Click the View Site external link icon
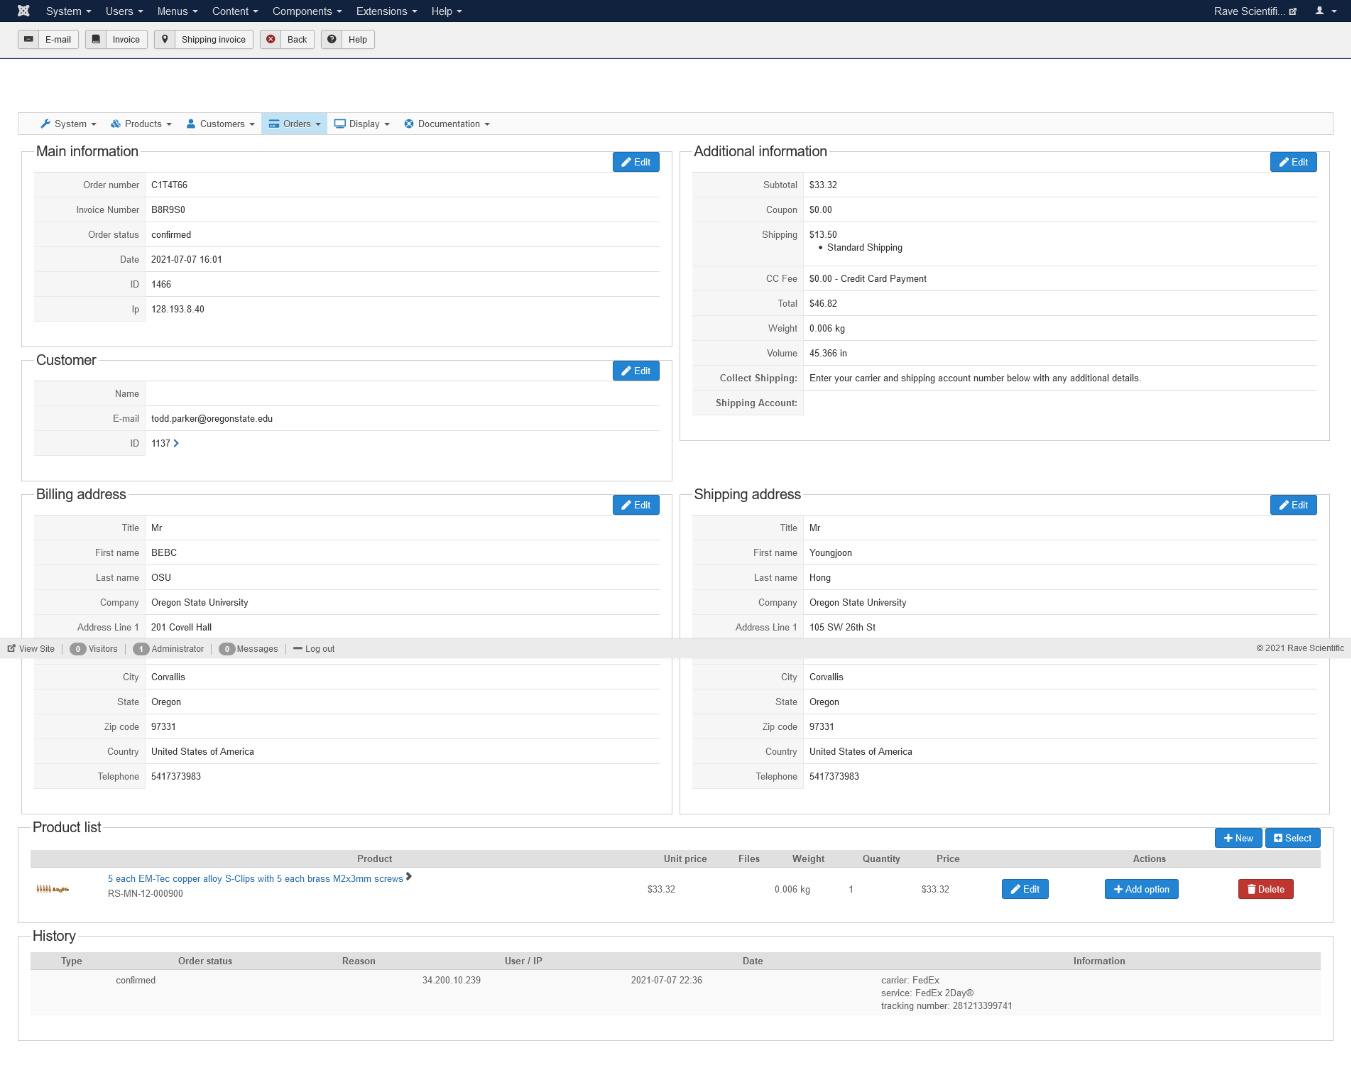Image resolution: width=1351 pixels, height=1080 pixels. (x=11, y=649)
